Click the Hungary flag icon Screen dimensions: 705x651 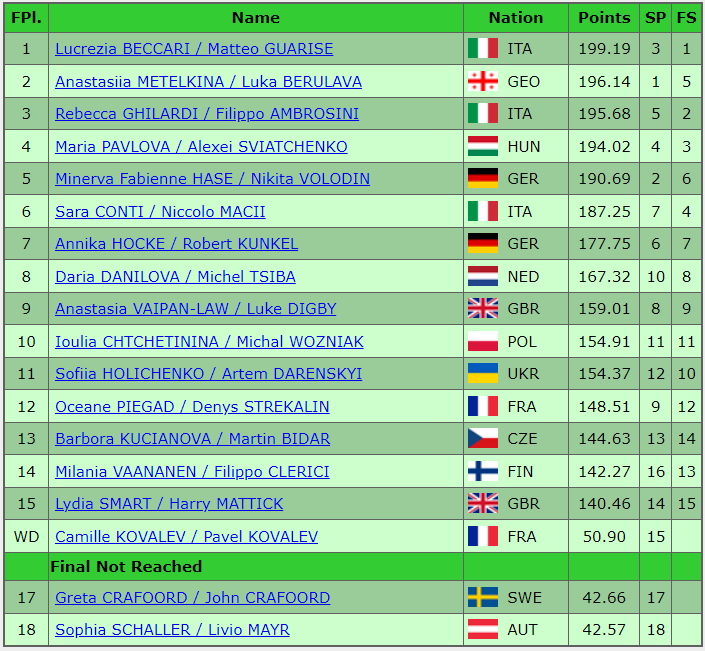click(x=482, y=147)
